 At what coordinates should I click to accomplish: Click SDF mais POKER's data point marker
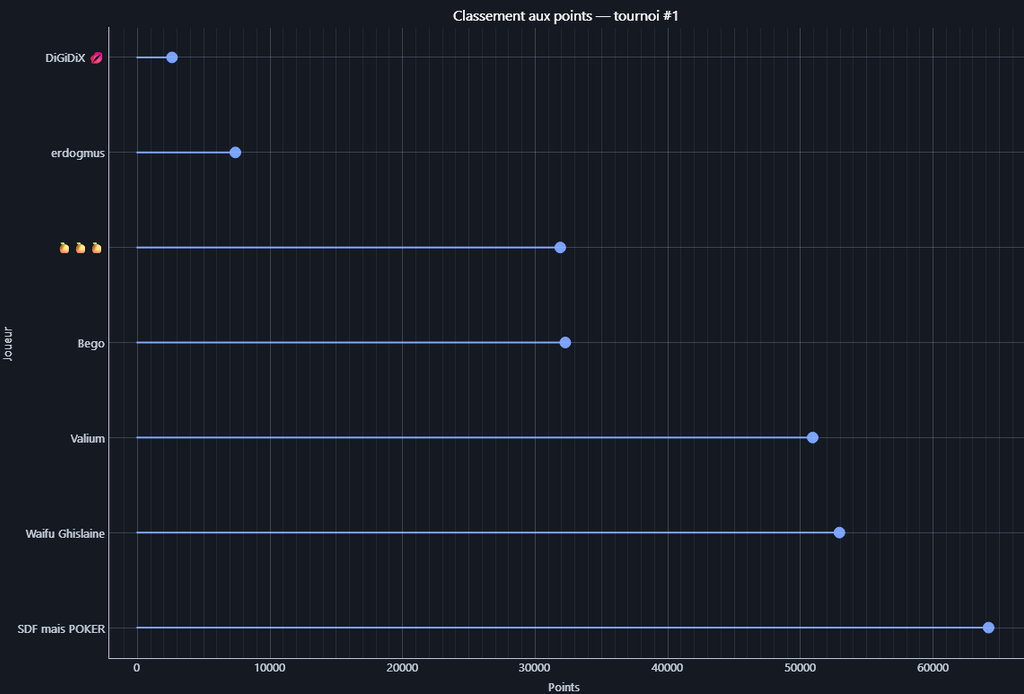(988, 628)
